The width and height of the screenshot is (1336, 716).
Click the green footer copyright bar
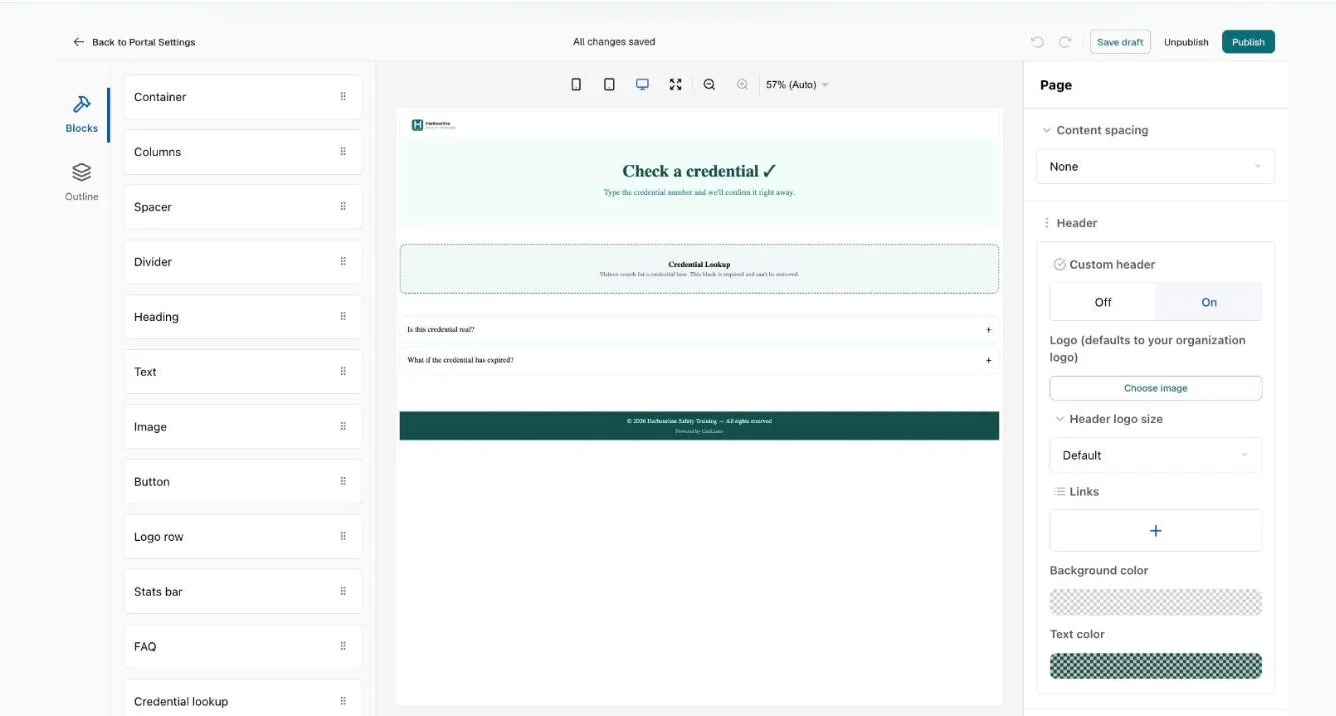(x=699, y=425)
